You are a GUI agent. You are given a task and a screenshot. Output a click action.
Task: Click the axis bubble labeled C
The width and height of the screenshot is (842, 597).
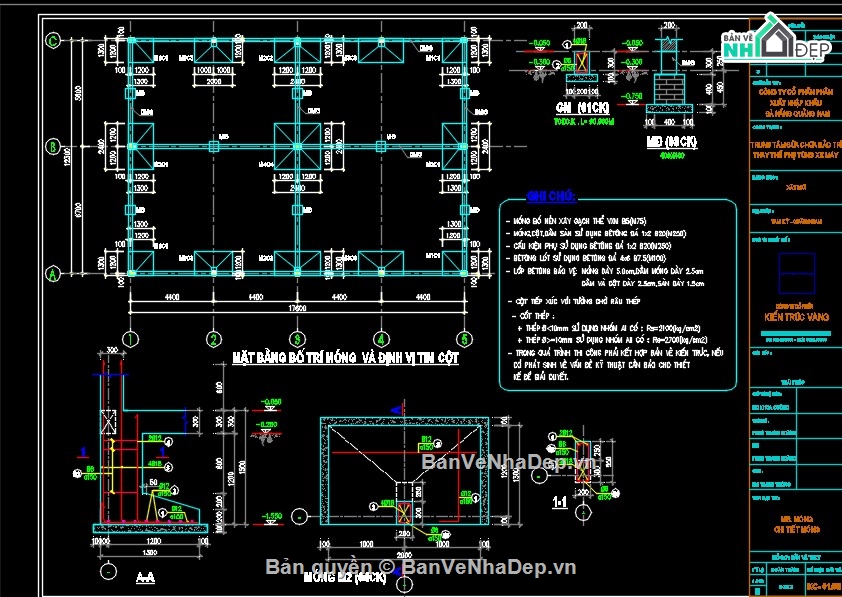(x=53, y=40)
